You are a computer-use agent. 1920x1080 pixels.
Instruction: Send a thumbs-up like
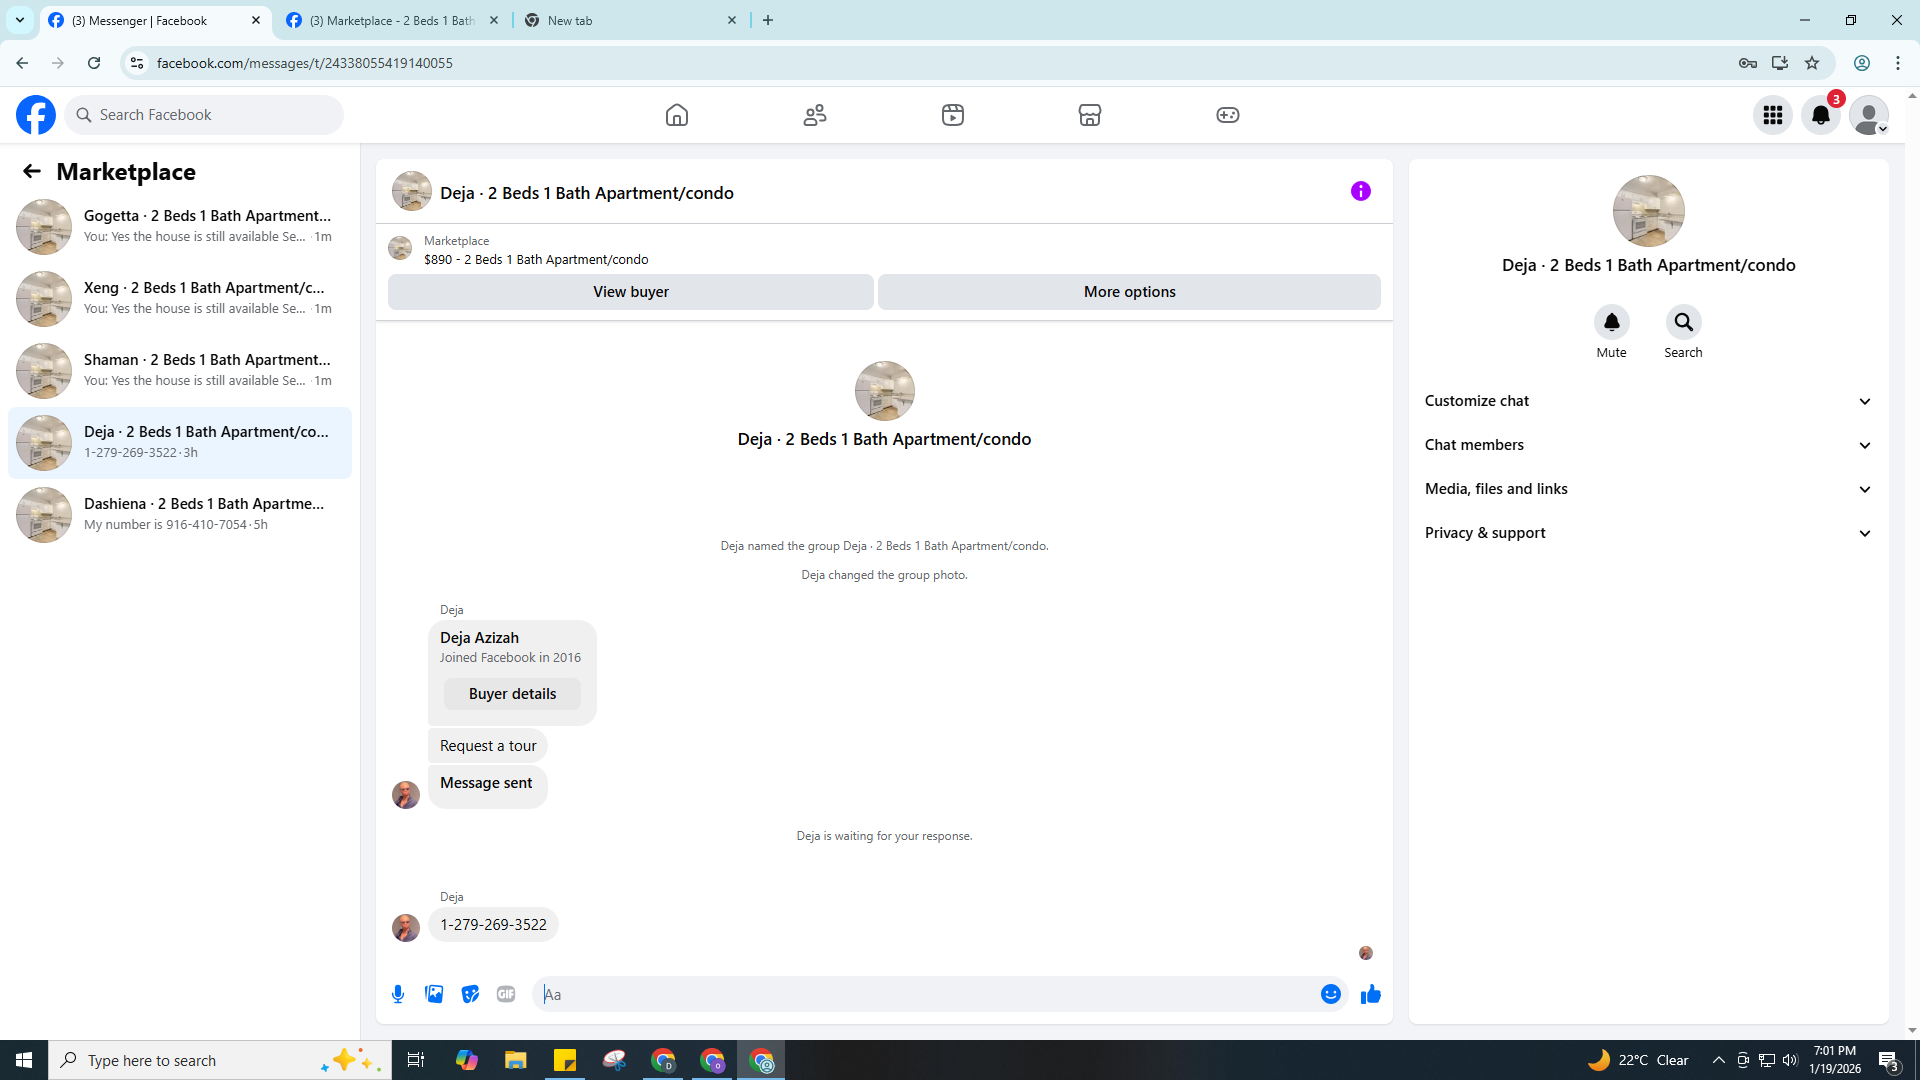click(1370, 994)
